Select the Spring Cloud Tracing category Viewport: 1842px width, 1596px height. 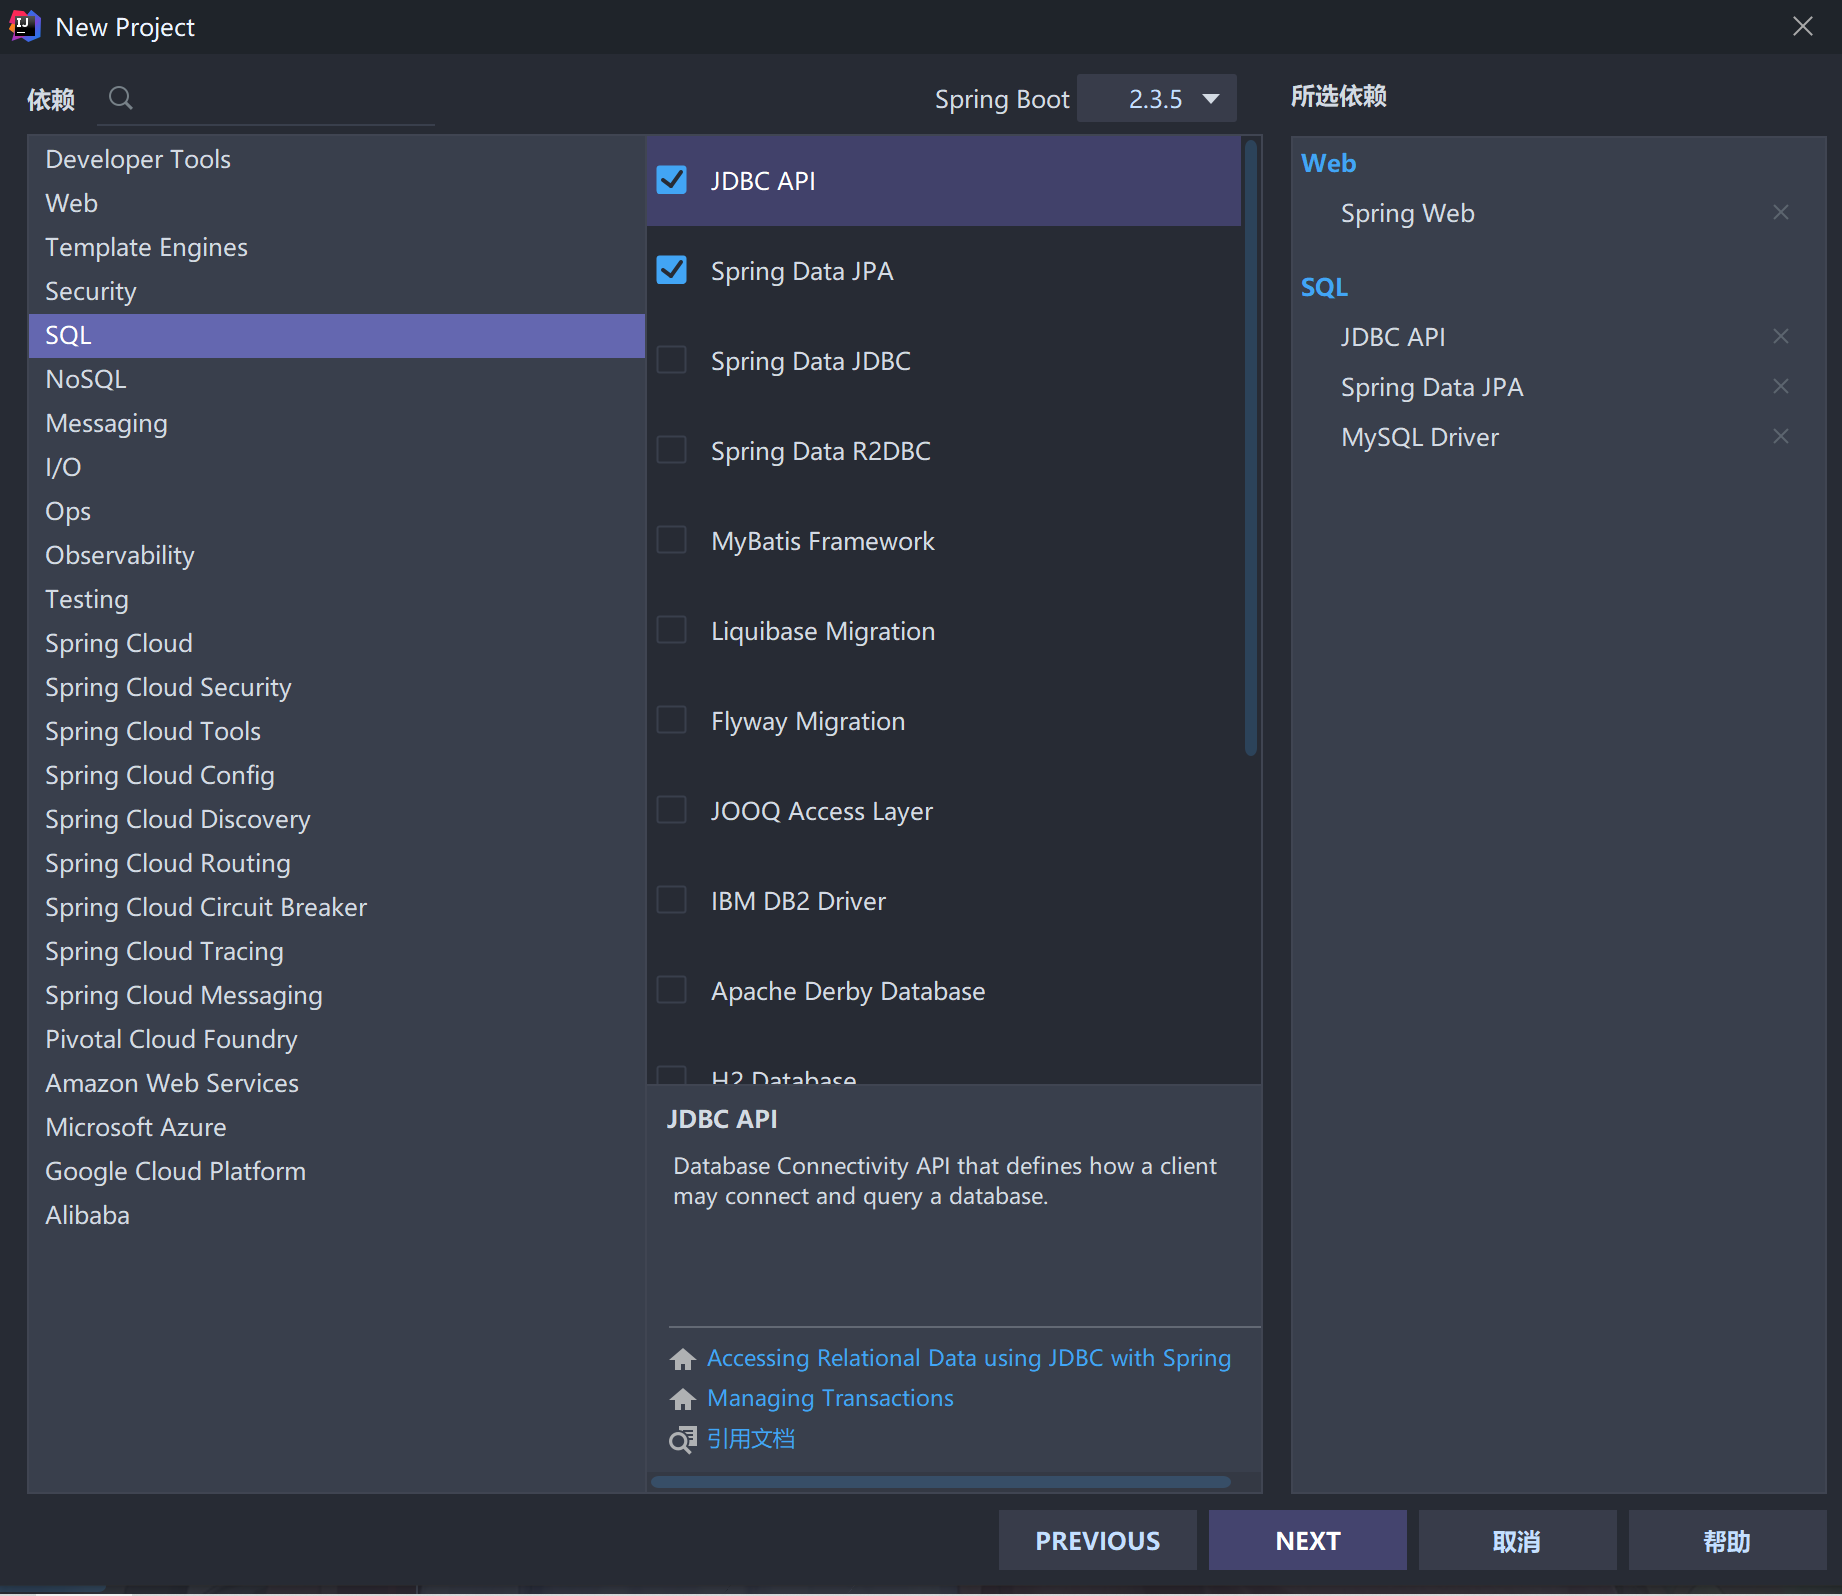[x=336, y=951]
